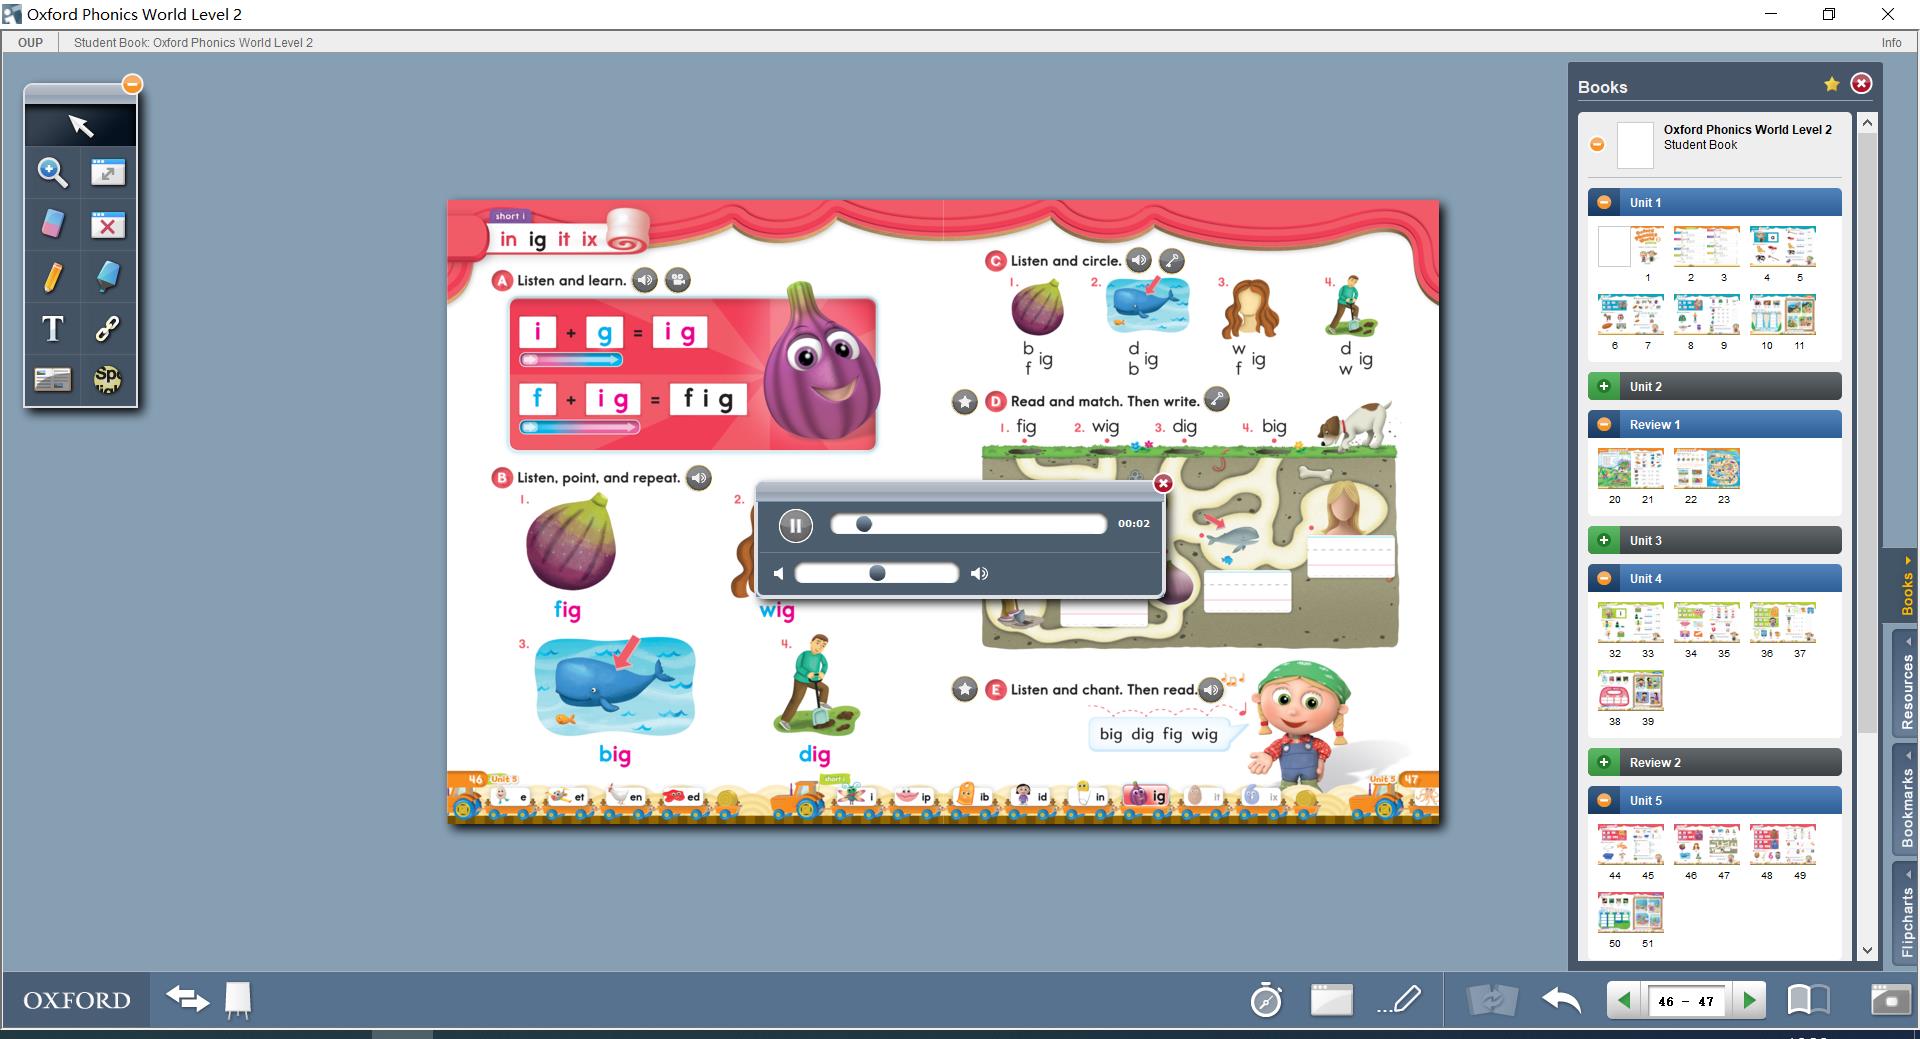Viewport: 1920px width, 1039px height.
Task: Activate the Text tool
Action: pyautogui.click(x=53, y=329)
